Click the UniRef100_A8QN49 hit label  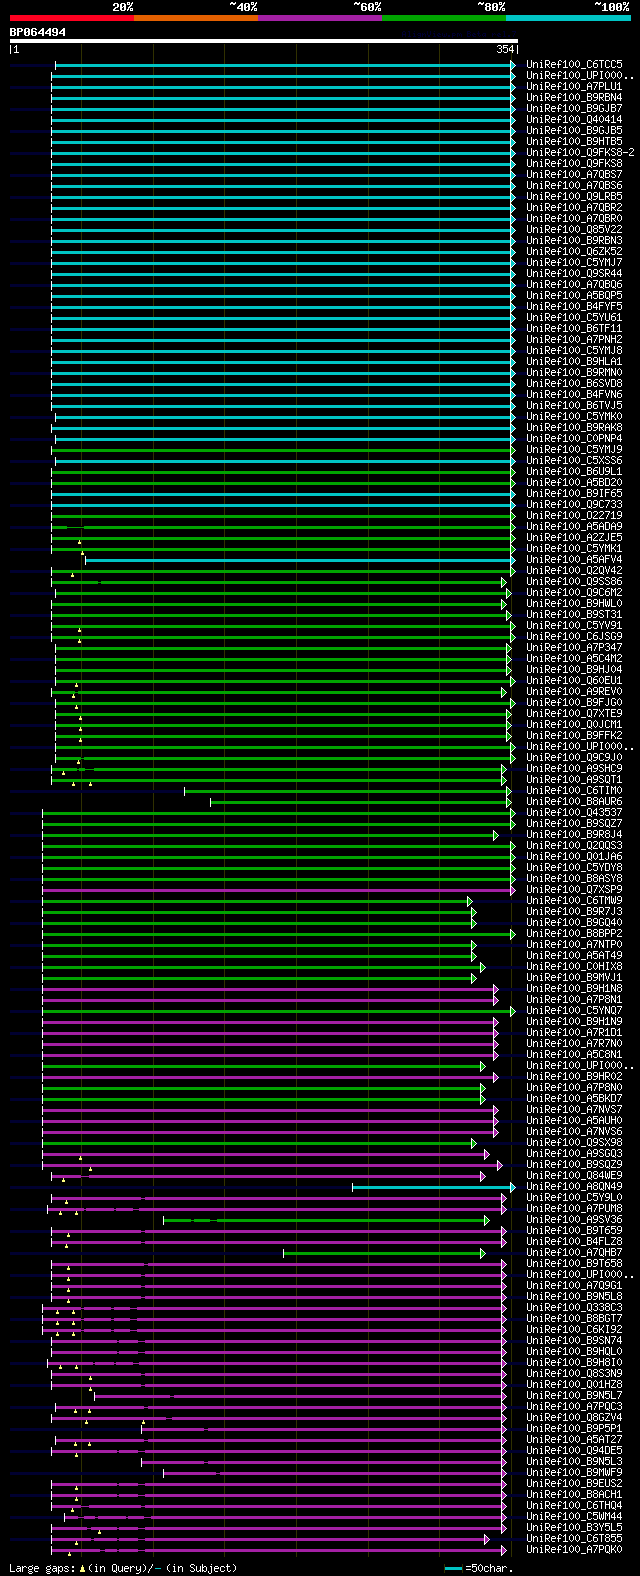[x=574, y=1186]
